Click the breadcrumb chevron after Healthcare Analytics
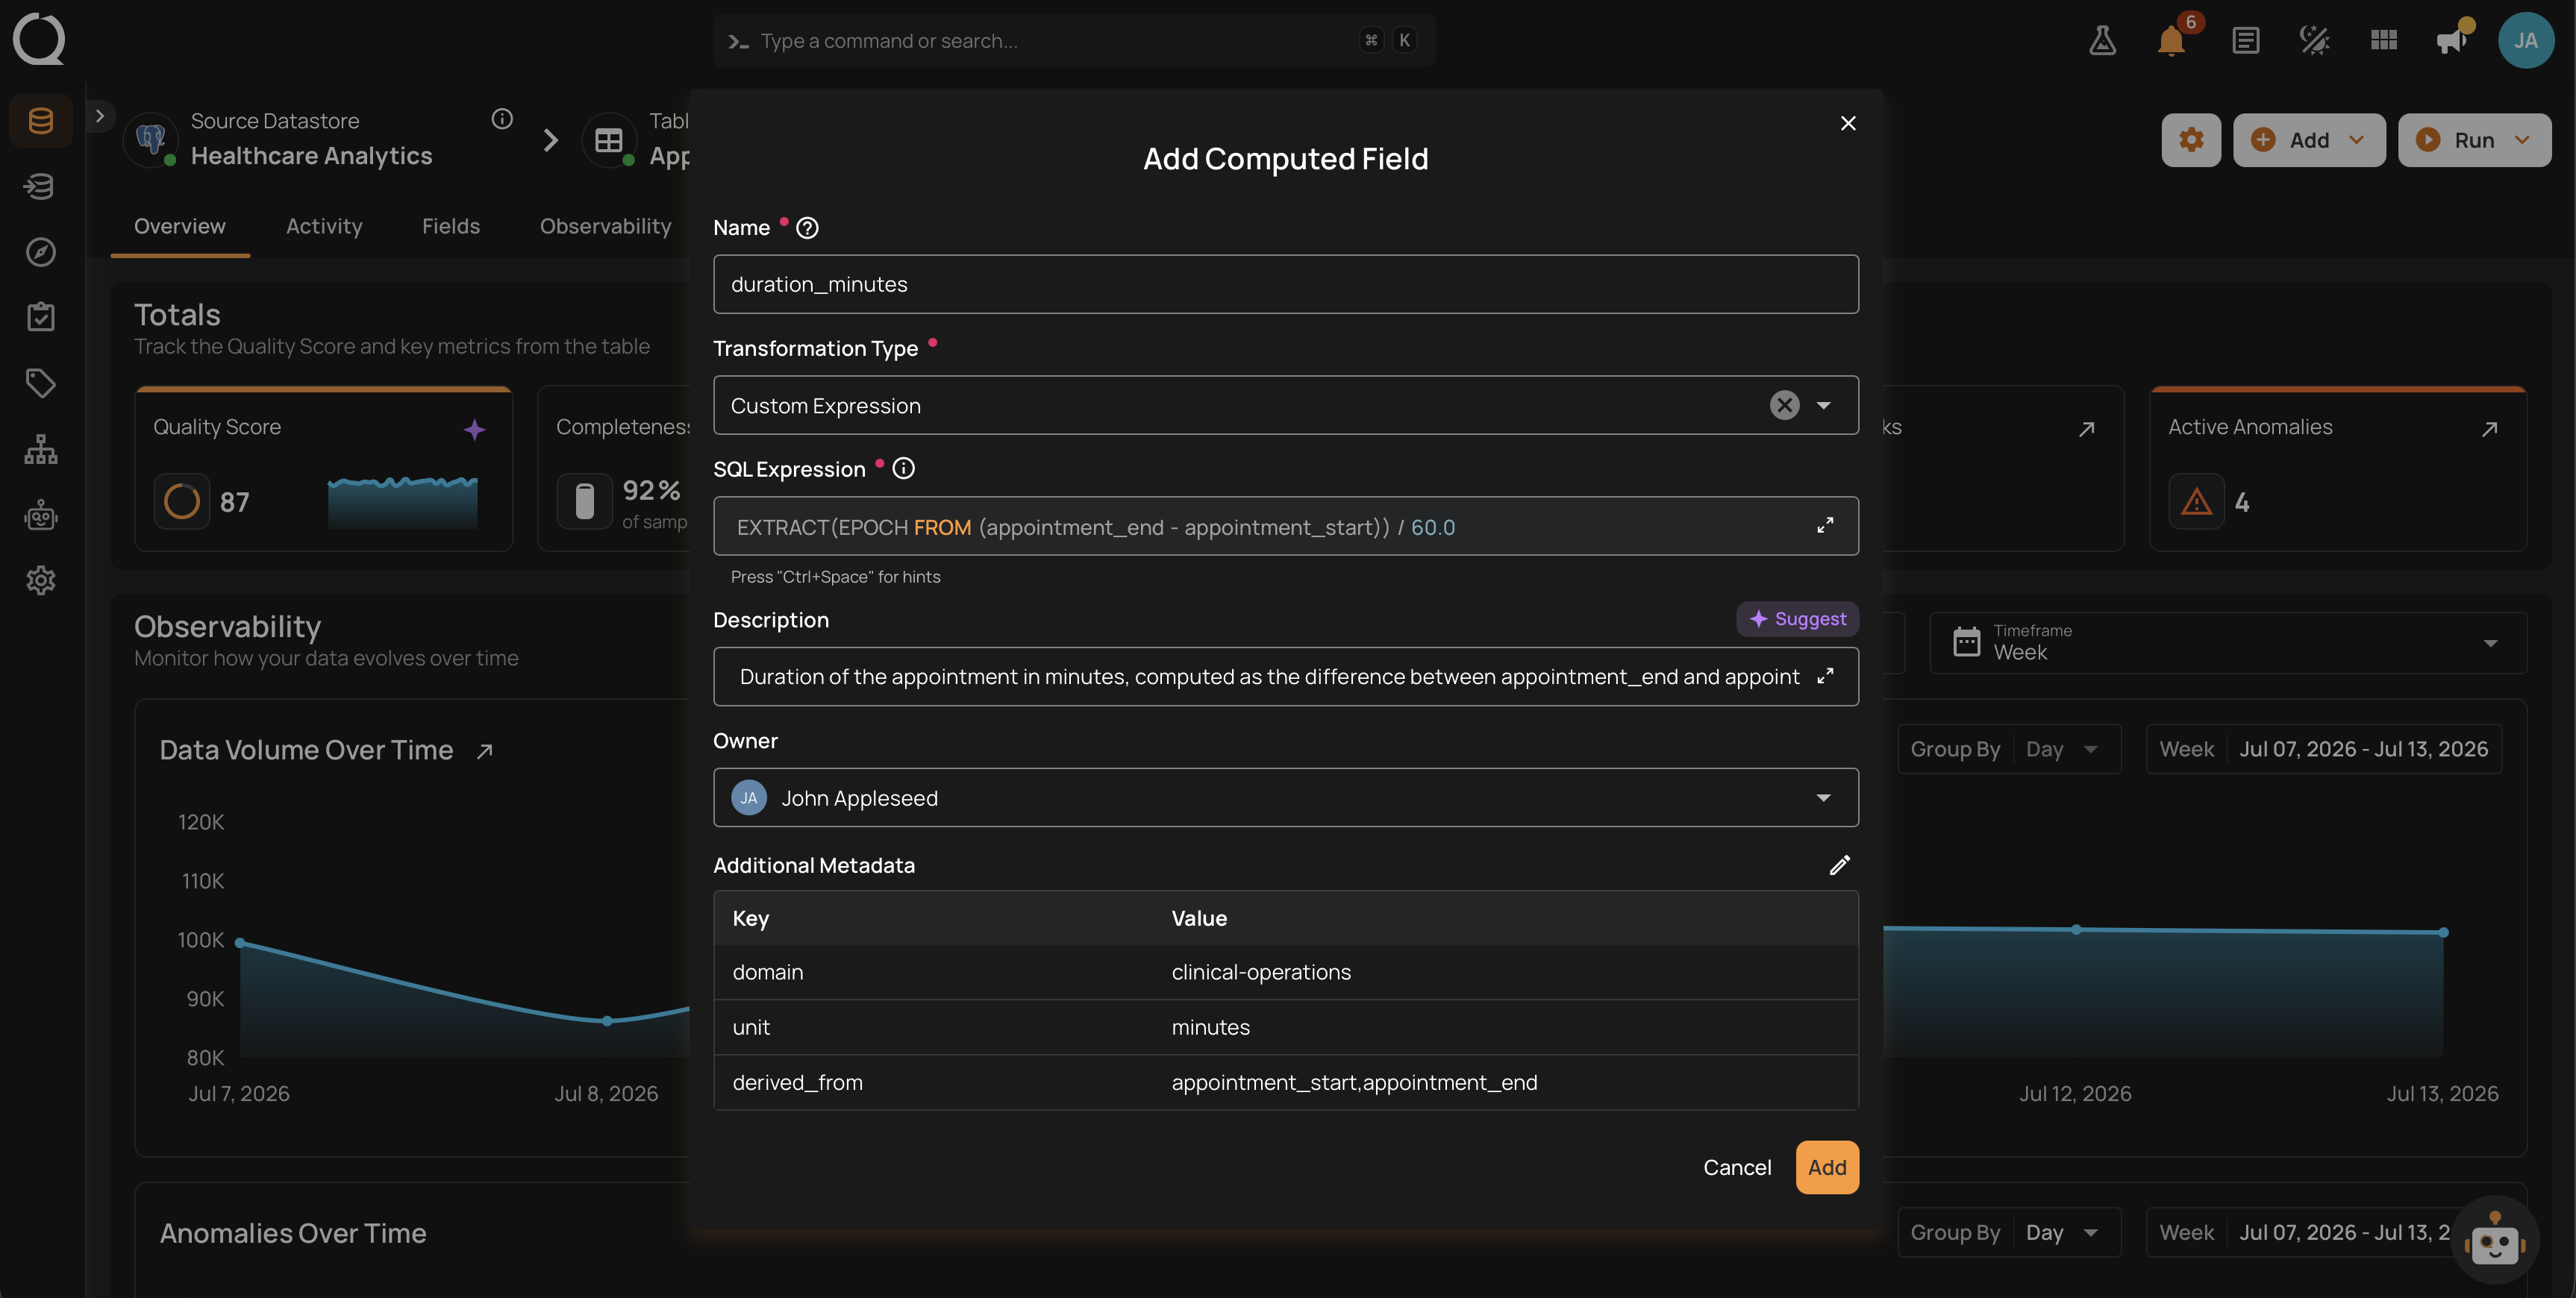 point(550,140)
